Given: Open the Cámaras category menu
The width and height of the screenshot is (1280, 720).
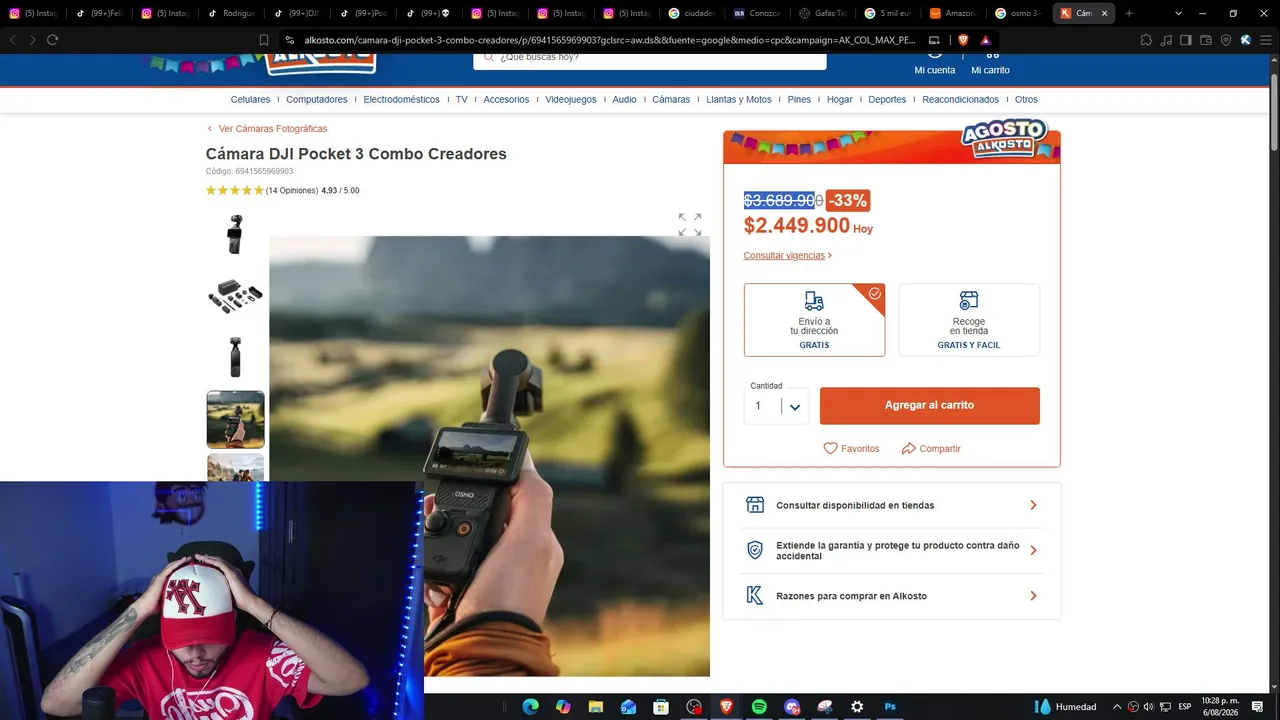Looking at the screenshot, I should pos(671,100).
